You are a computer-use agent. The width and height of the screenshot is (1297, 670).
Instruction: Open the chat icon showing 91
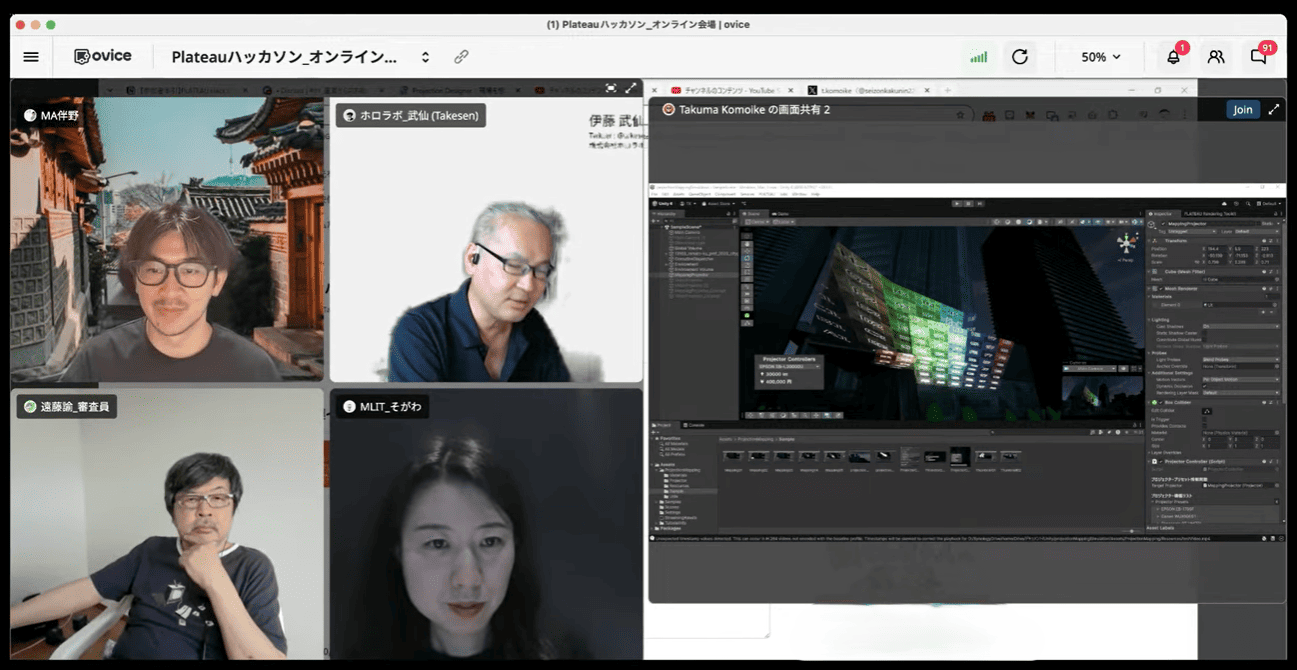tap(1258, 57)
